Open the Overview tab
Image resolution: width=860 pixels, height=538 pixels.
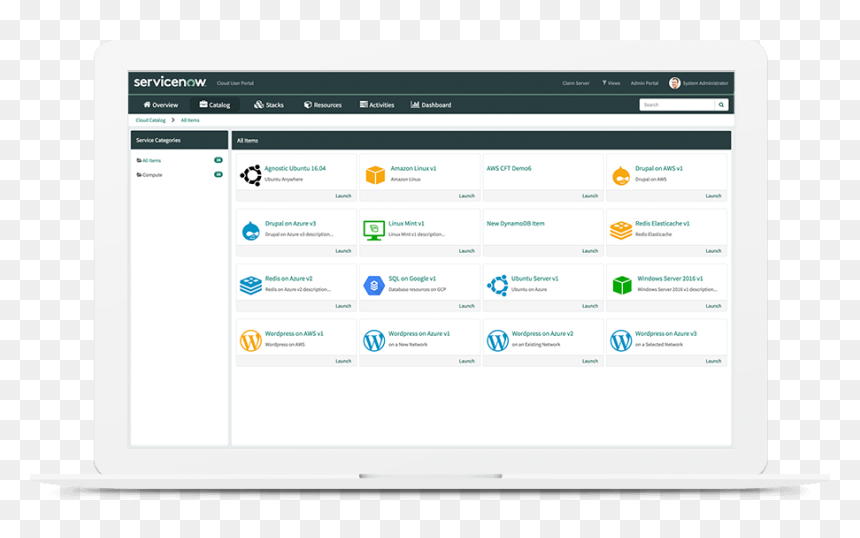coord(161,105)
